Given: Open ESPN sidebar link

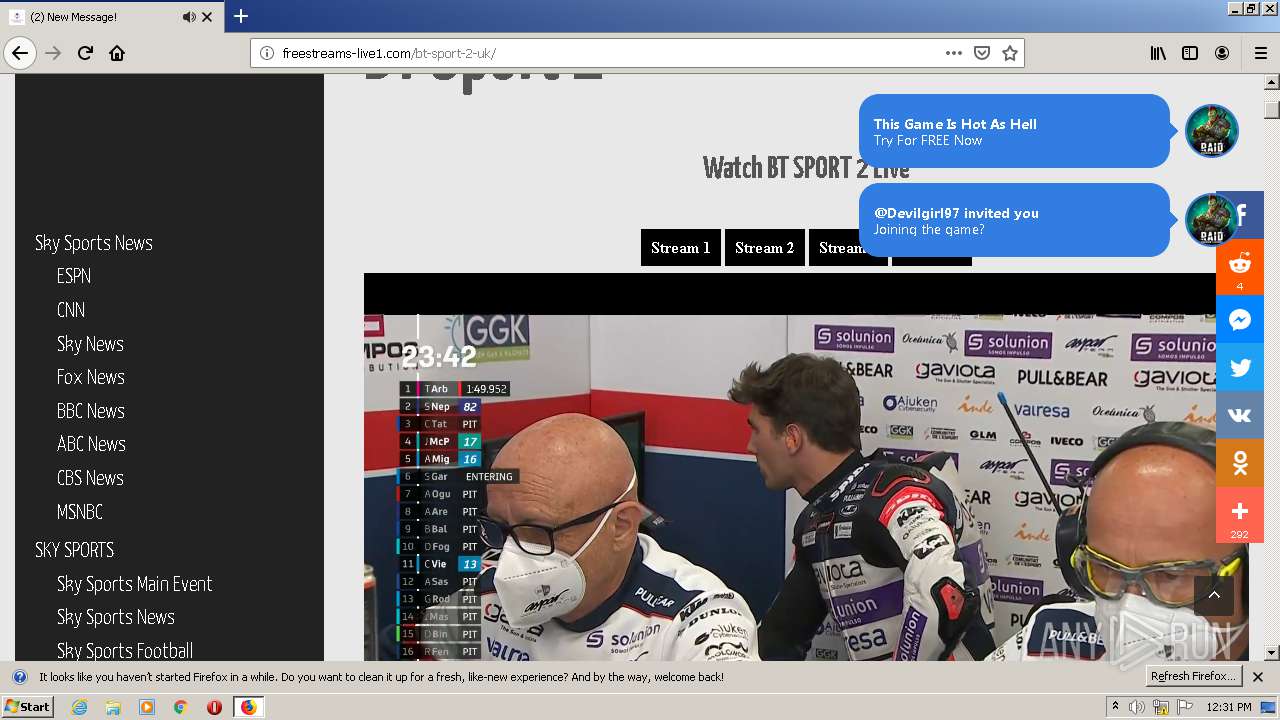Looking at the screenshot, I should click(x=74, y=276).
